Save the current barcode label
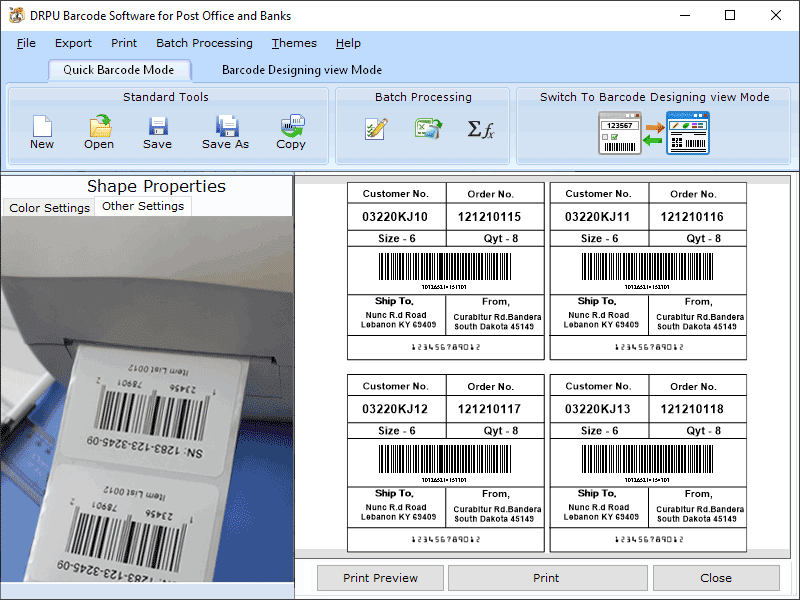Image resolution: width=800 pixels, height=600 pixels. (x=157, y=131)
